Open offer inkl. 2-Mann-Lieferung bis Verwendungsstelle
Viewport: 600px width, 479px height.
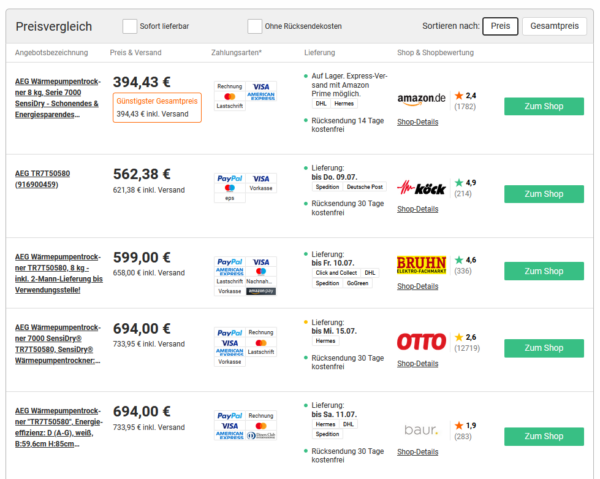coord(59,274)
